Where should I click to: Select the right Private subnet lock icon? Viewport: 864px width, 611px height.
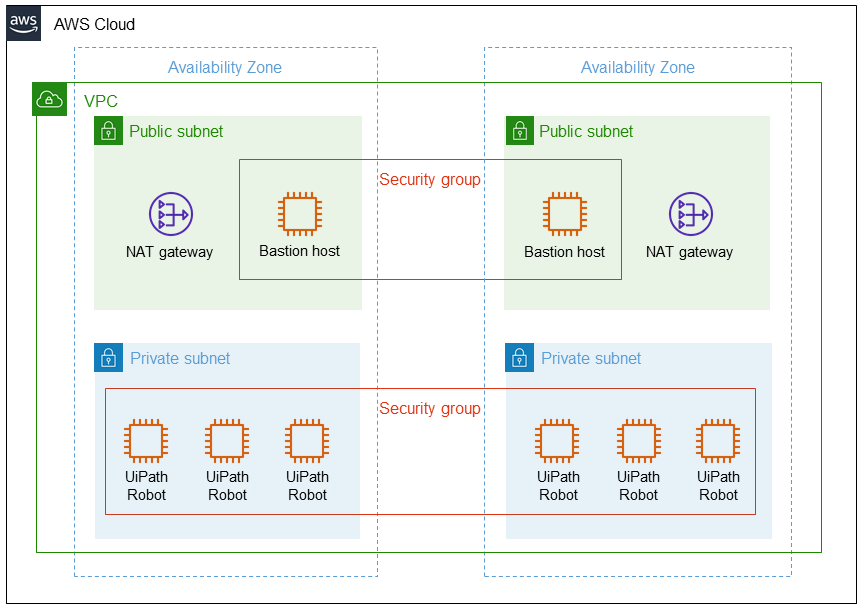519,358
